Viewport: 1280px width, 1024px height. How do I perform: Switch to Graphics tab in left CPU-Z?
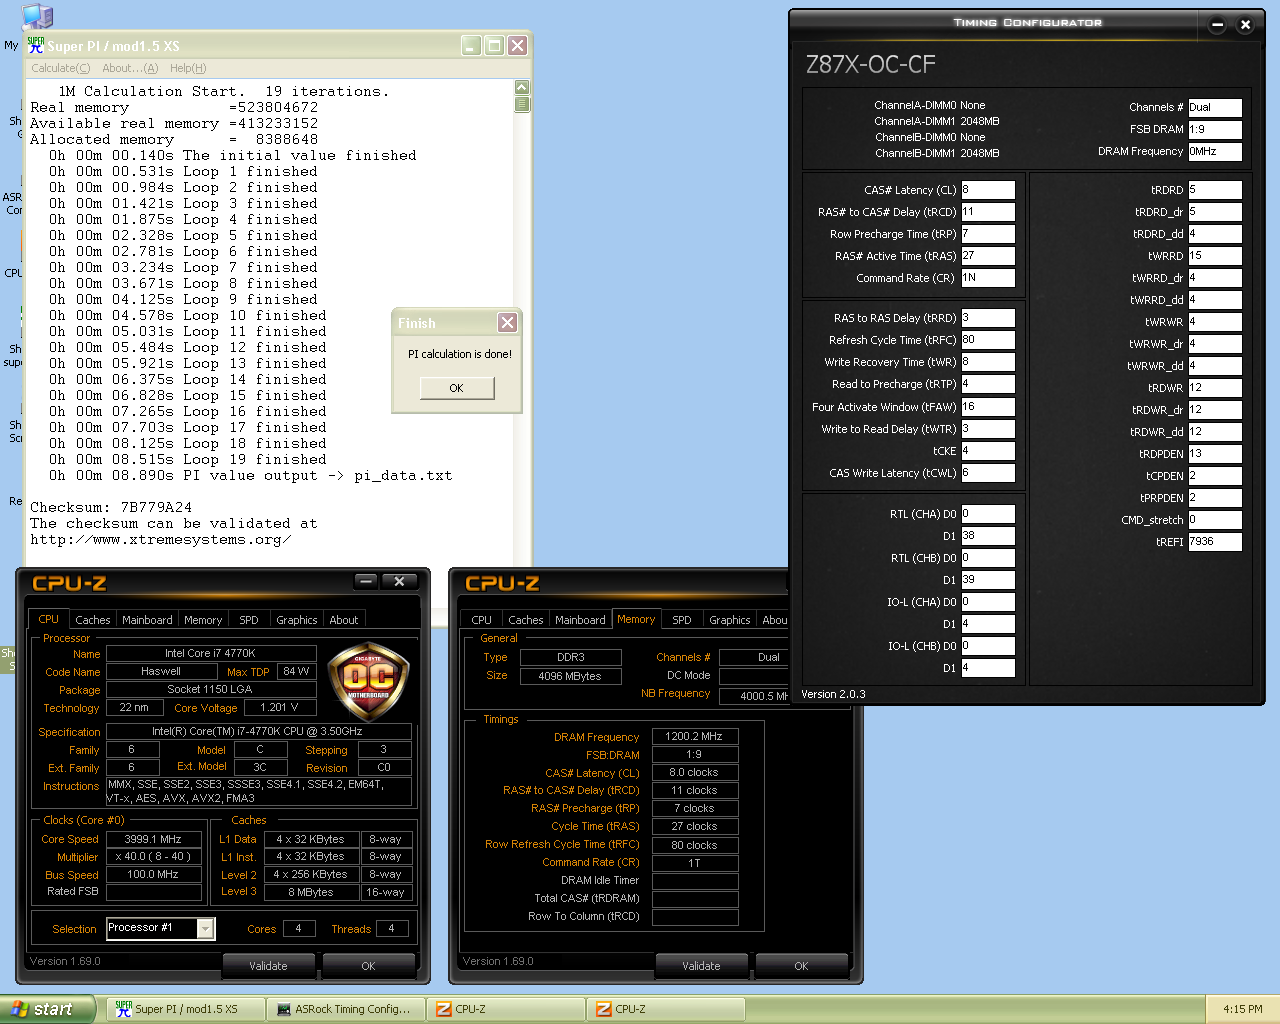(297, 620)
